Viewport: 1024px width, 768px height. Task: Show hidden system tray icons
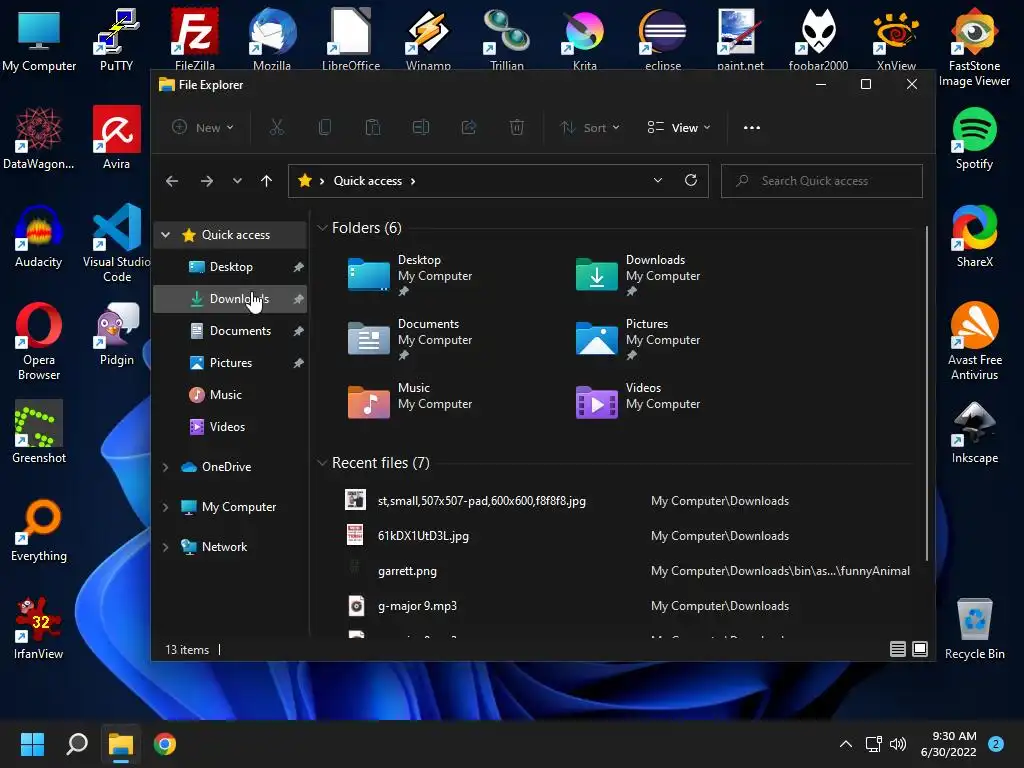(845, 744)
